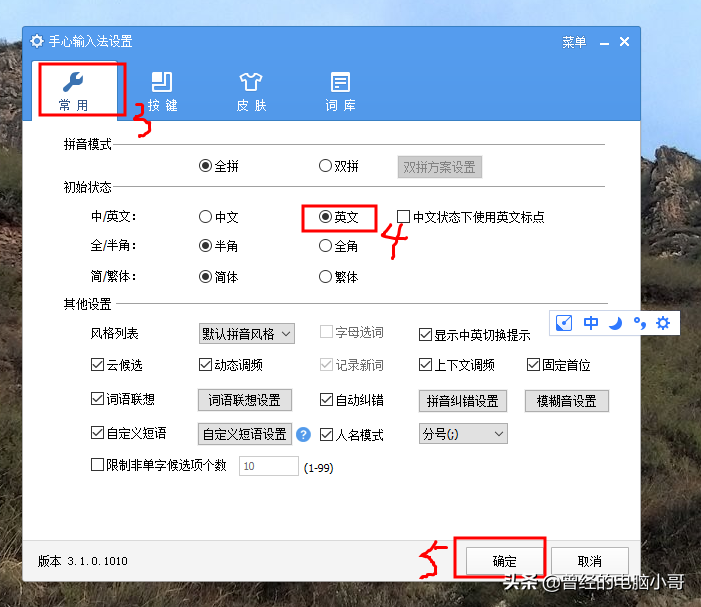The image size is (701, 607).
Task: Select 半角 width option
Action: pyautogui.click(x=219, y=246)
